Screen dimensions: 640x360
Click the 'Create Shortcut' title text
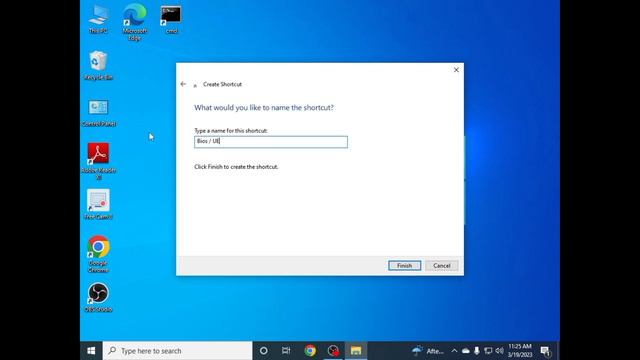click(x=222, y=84)
